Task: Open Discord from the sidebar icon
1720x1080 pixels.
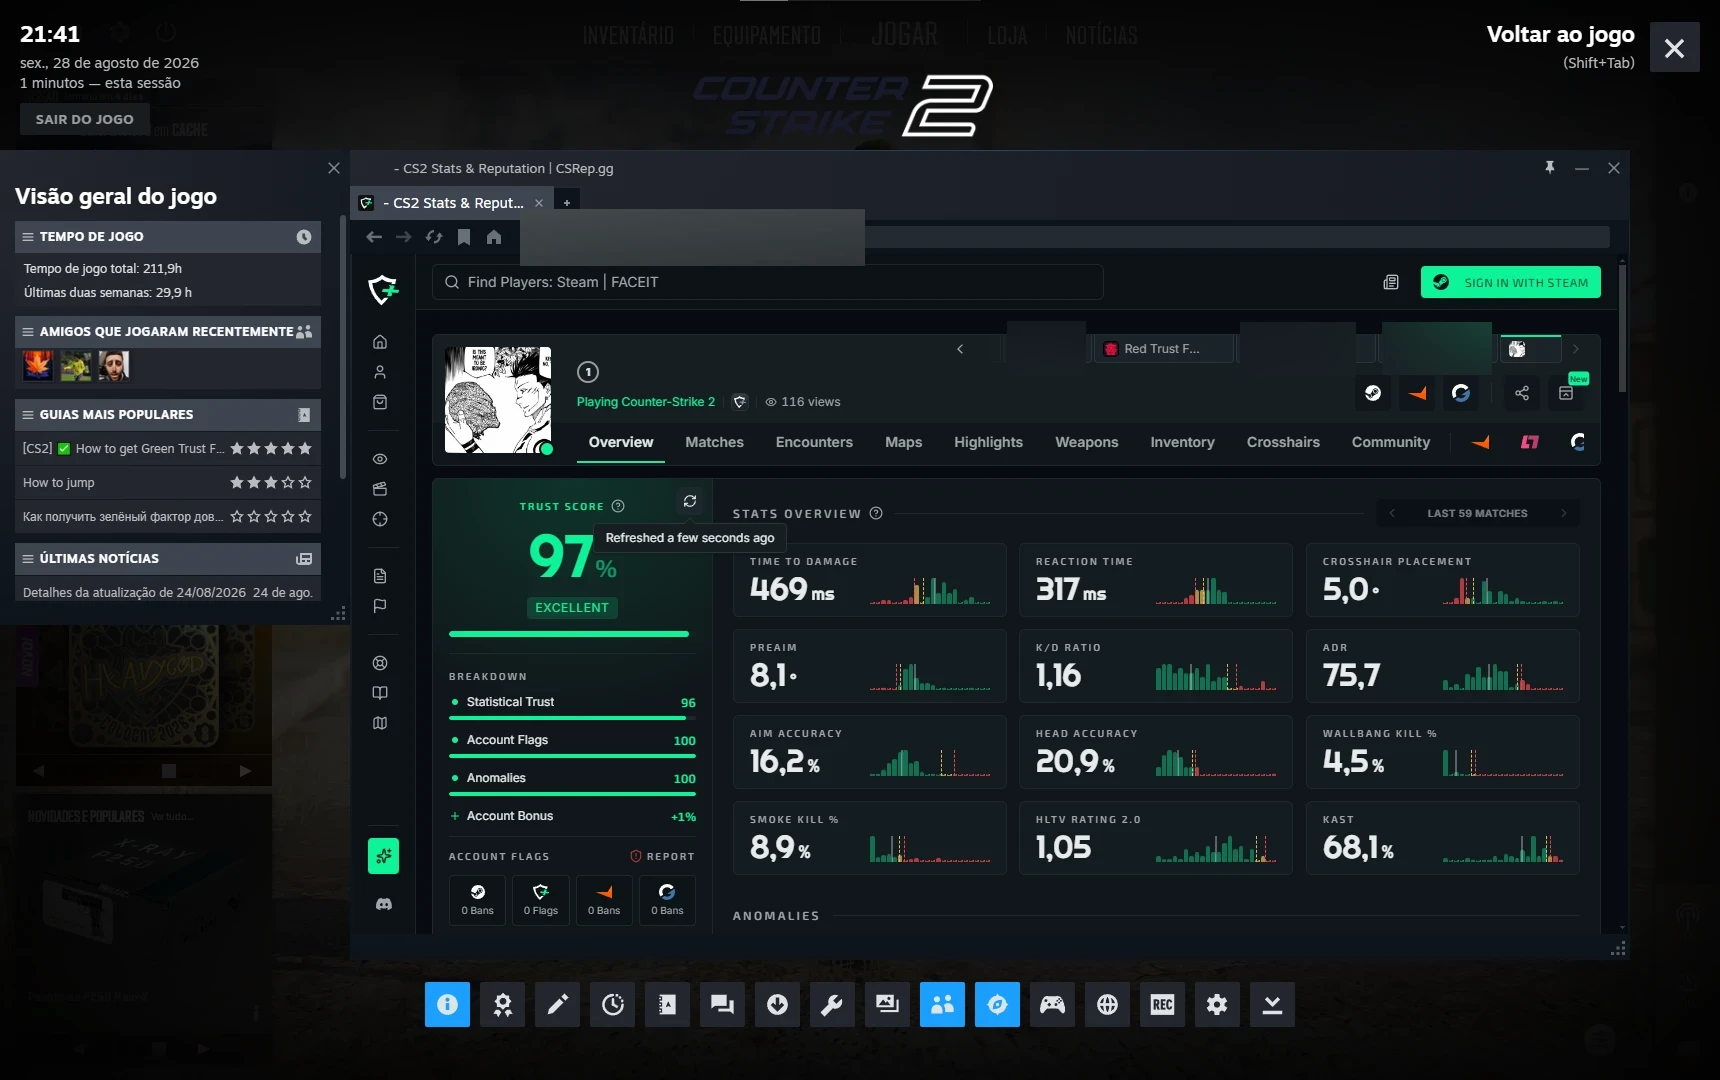Action: (383, 904)
